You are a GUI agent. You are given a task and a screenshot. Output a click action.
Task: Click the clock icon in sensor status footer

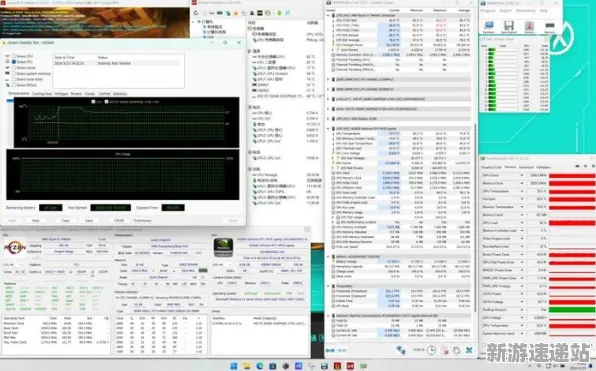tap(431, 350)
